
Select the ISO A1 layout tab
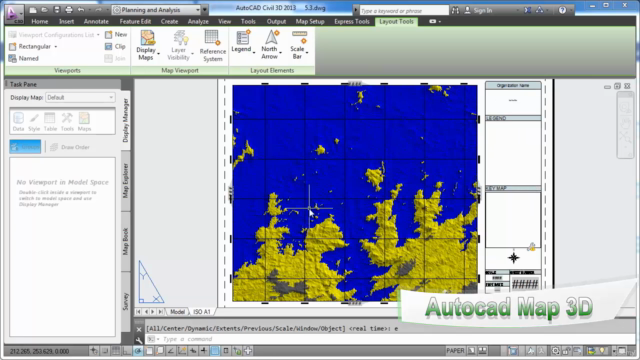point(202,311)
